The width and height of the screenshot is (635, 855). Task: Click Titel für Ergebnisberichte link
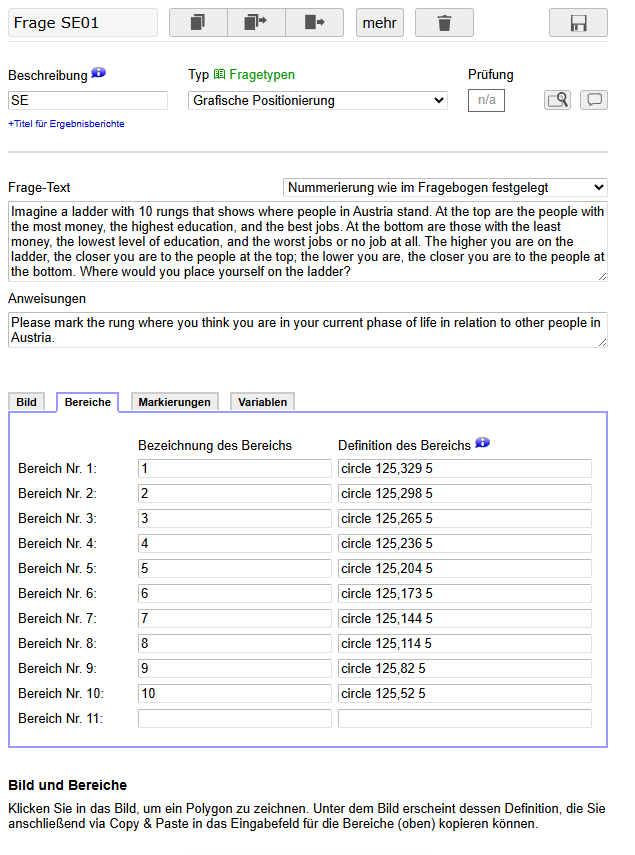click(x=66, y=124)
